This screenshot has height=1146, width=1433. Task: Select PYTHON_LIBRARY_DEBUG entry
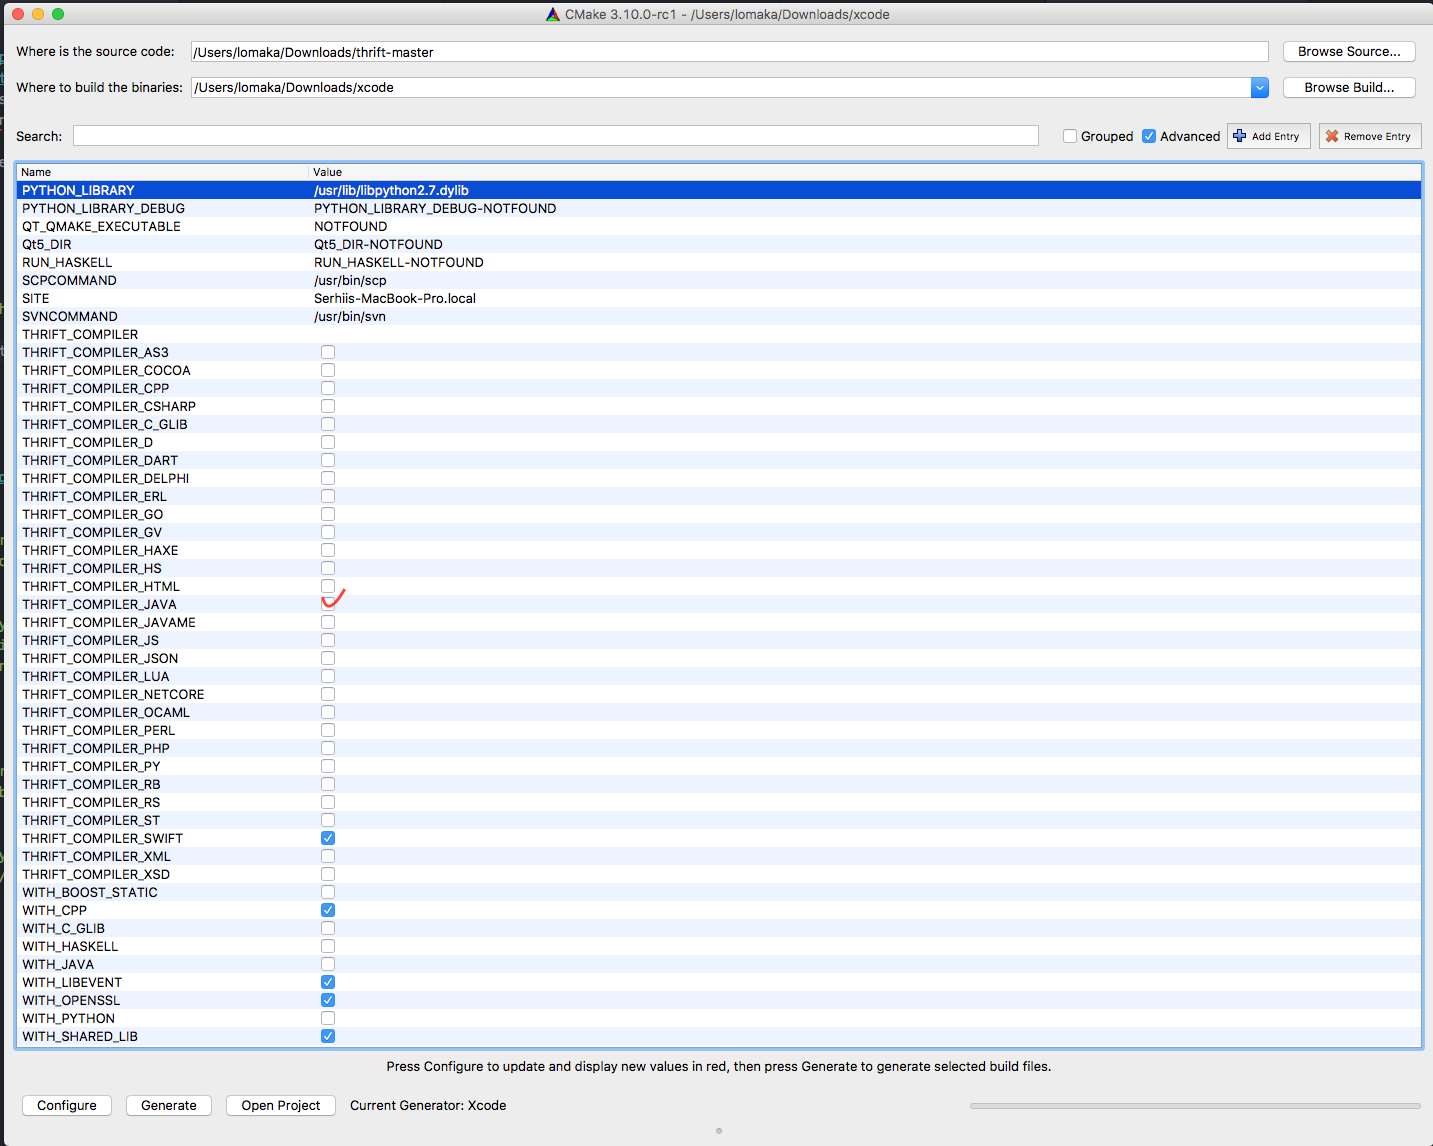pyautogui.click(x=719, y=208)
